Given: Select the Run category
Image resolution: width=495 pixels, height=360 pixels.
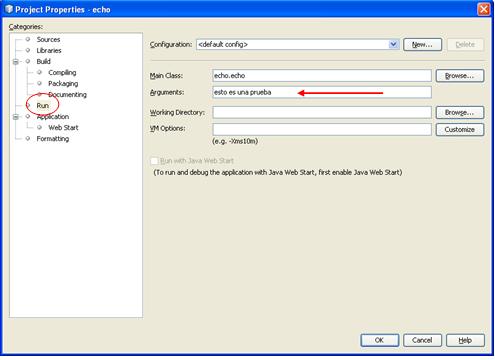Looking at the screenshot, I should click(x=42, y=105).
